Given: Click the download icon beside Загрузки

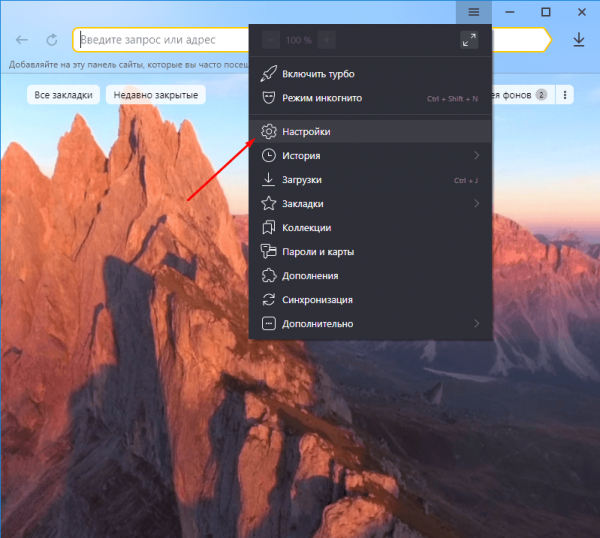Looking at the screenshot, I should pos(269,179).
